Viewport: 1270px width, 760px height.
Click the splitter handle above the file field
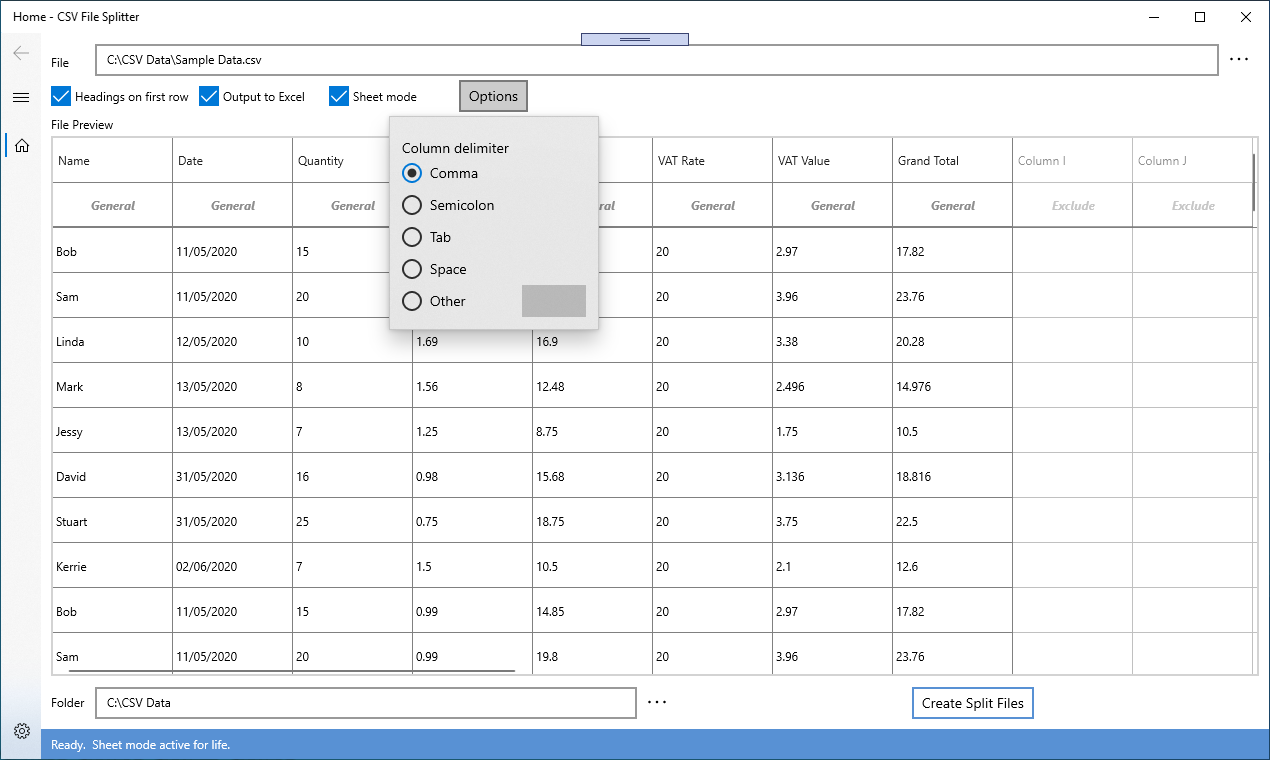click(x=634, y=38)
